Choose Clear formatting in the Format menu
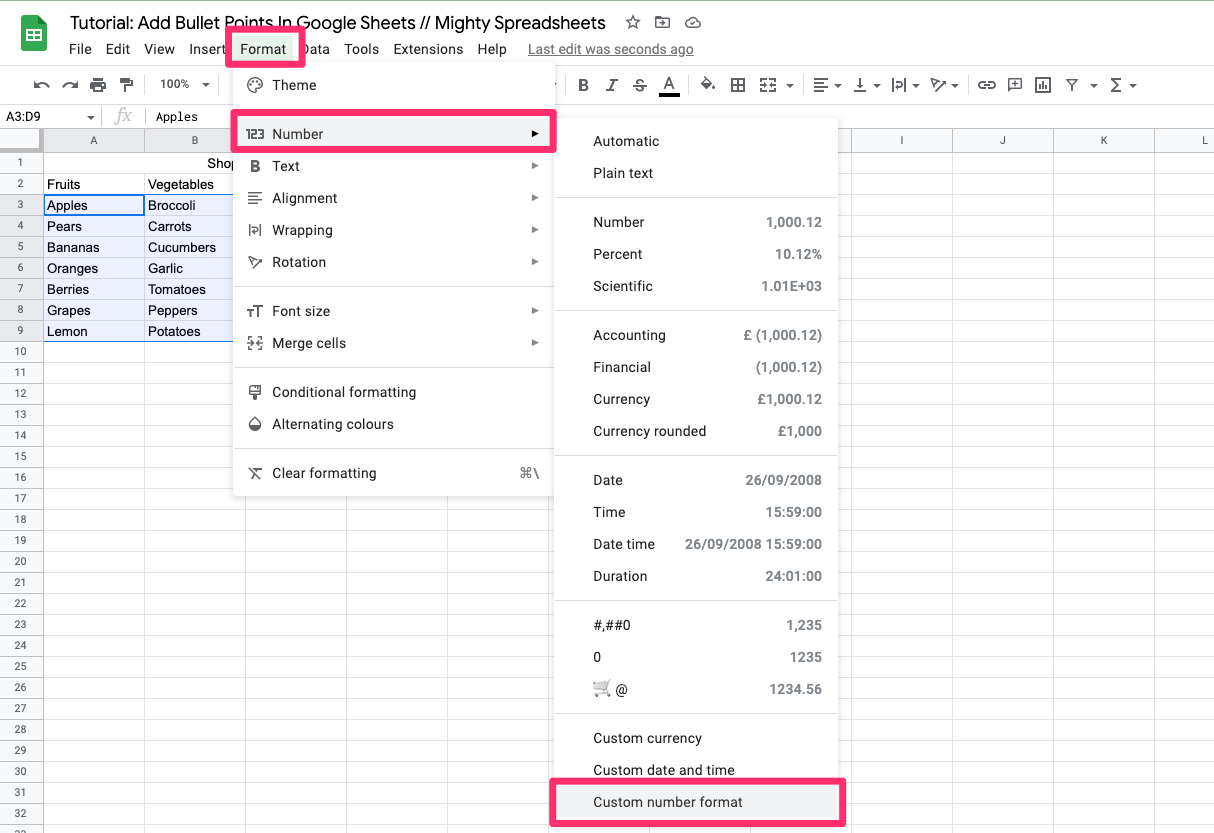The image size is (1214, 833). (393, 473)
